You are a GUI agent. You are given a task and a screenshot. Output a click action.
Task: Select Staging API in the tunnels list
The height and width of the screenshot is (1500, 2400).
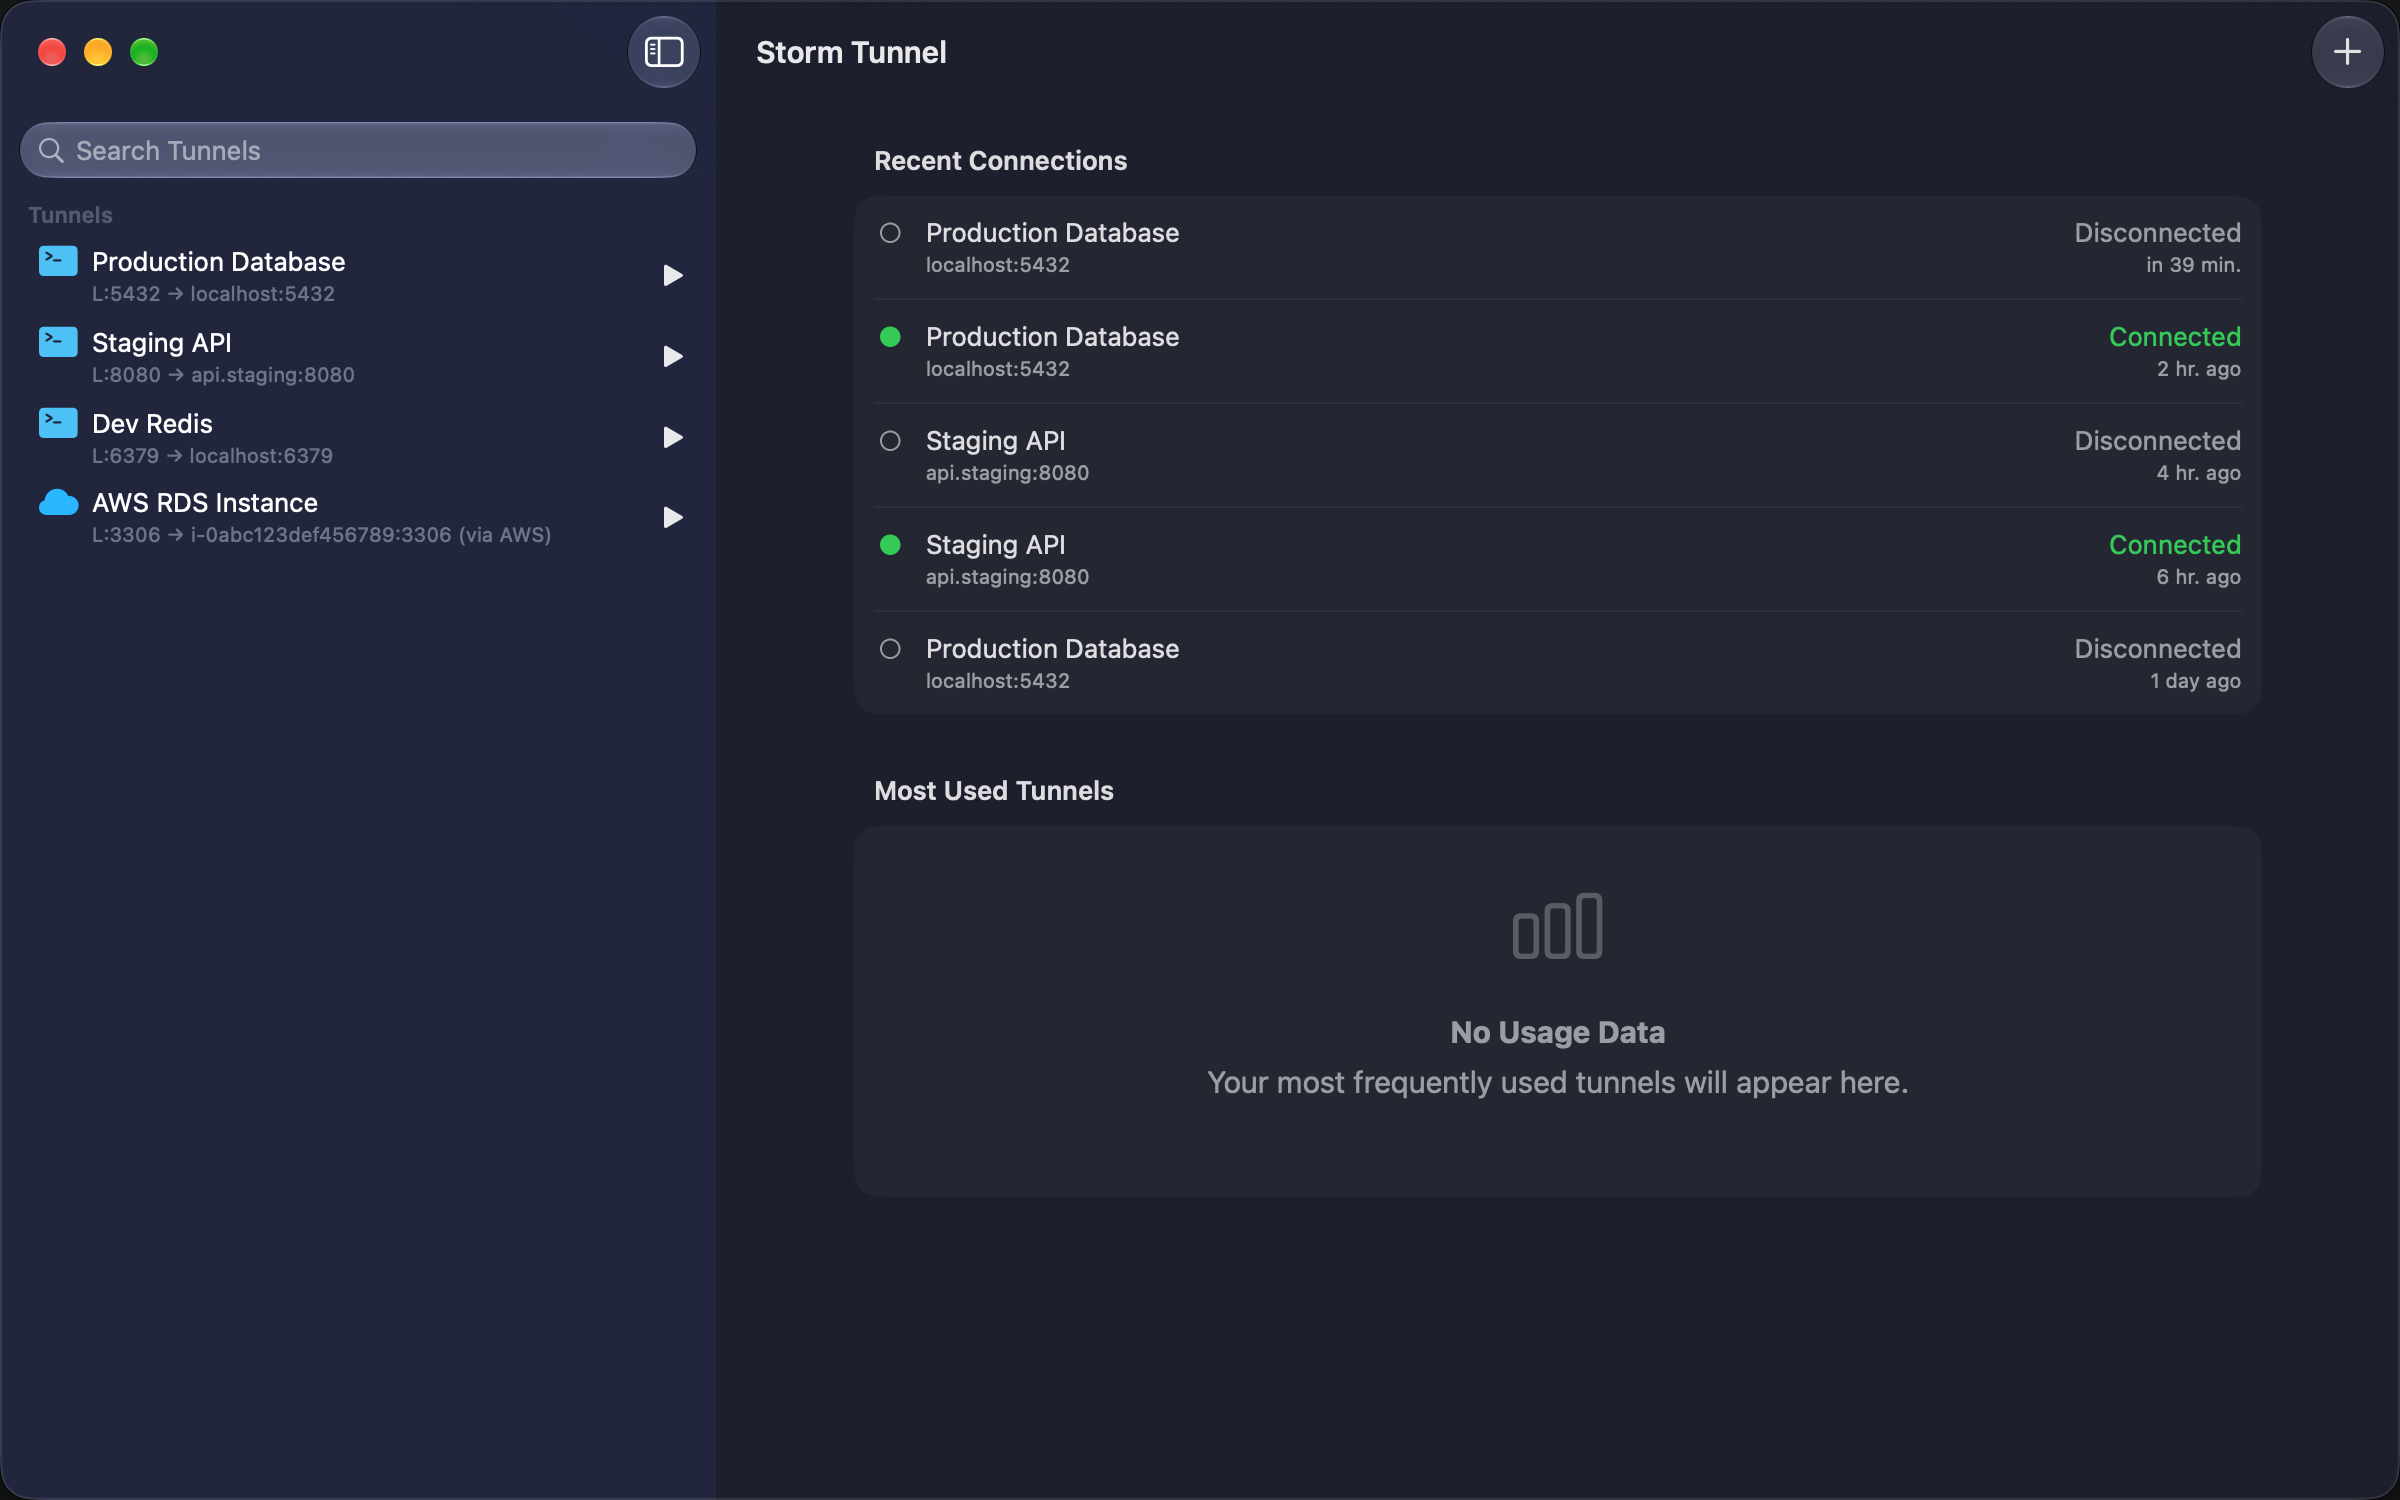pyautogui.click(x=358, y=357)
